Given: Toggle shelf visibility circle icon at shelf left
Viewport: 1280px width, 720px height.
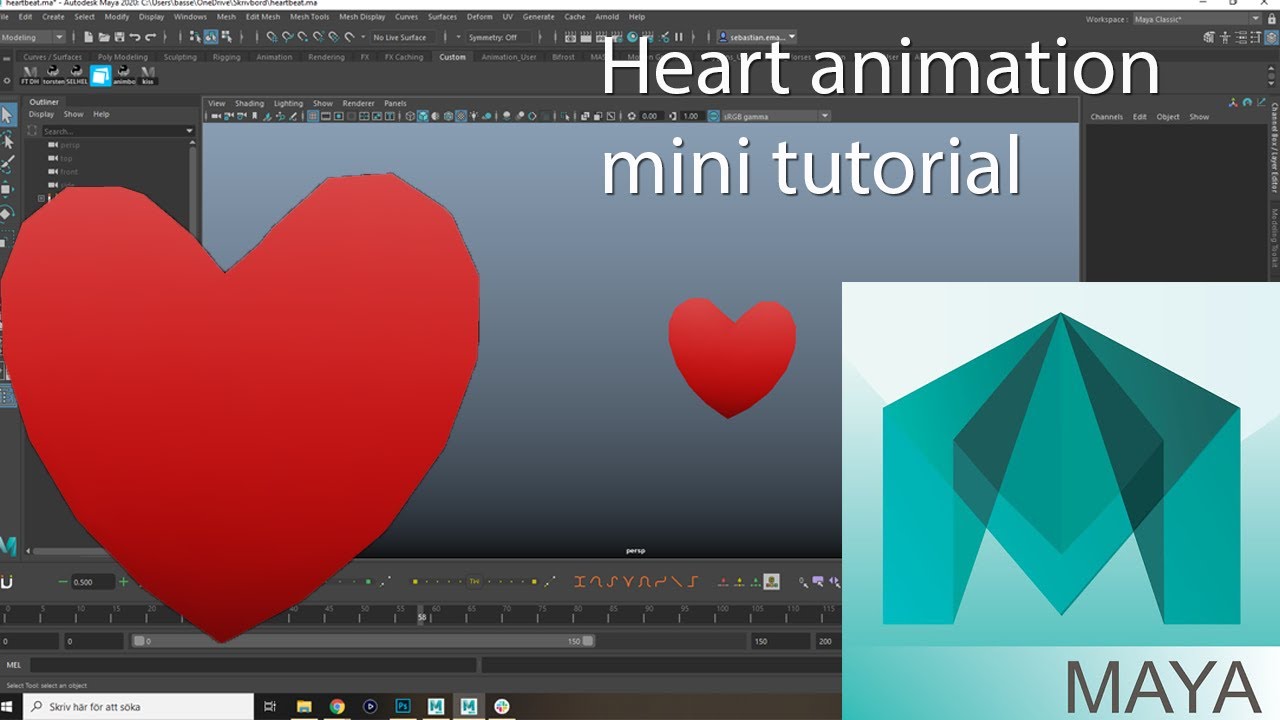Looking at the screenshot, I should pyautogui.click(x=7, y=81).
